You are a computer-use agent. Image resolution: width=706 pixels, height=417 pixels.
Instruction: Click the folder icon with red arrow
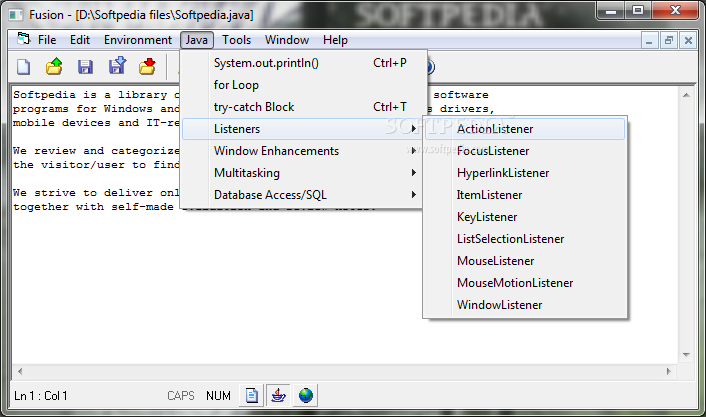click(147, 66)
